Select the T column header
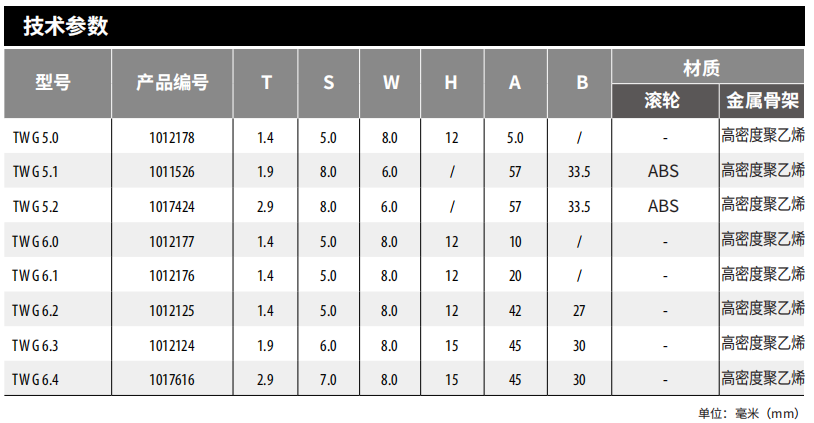Image resolution: width=814 pixels, height=423 pixels. [266, 83]
